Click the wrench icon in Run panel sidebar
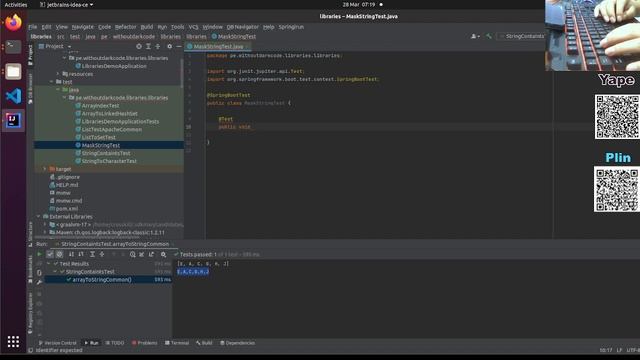 [x=39, y=282]
